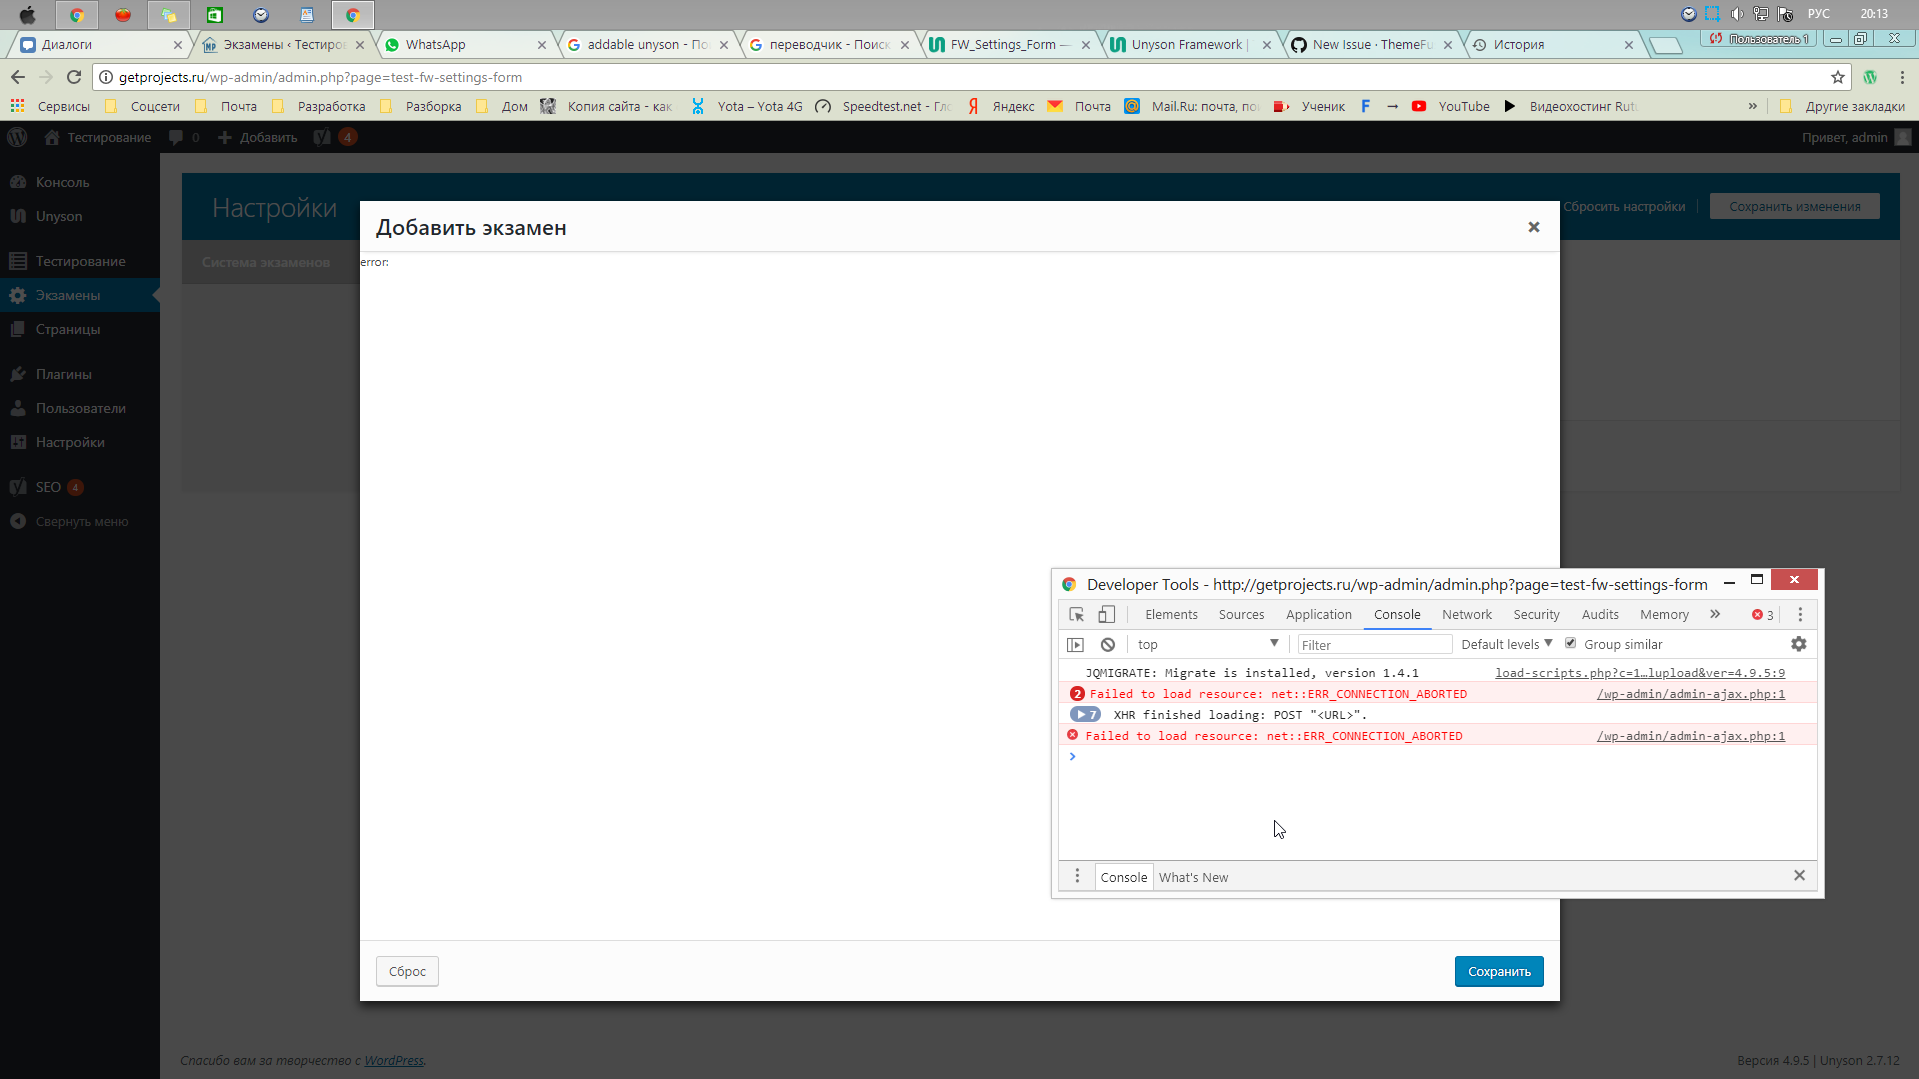
Task: Open Пользователи in the WP sidebar
Action: point(80,408)
